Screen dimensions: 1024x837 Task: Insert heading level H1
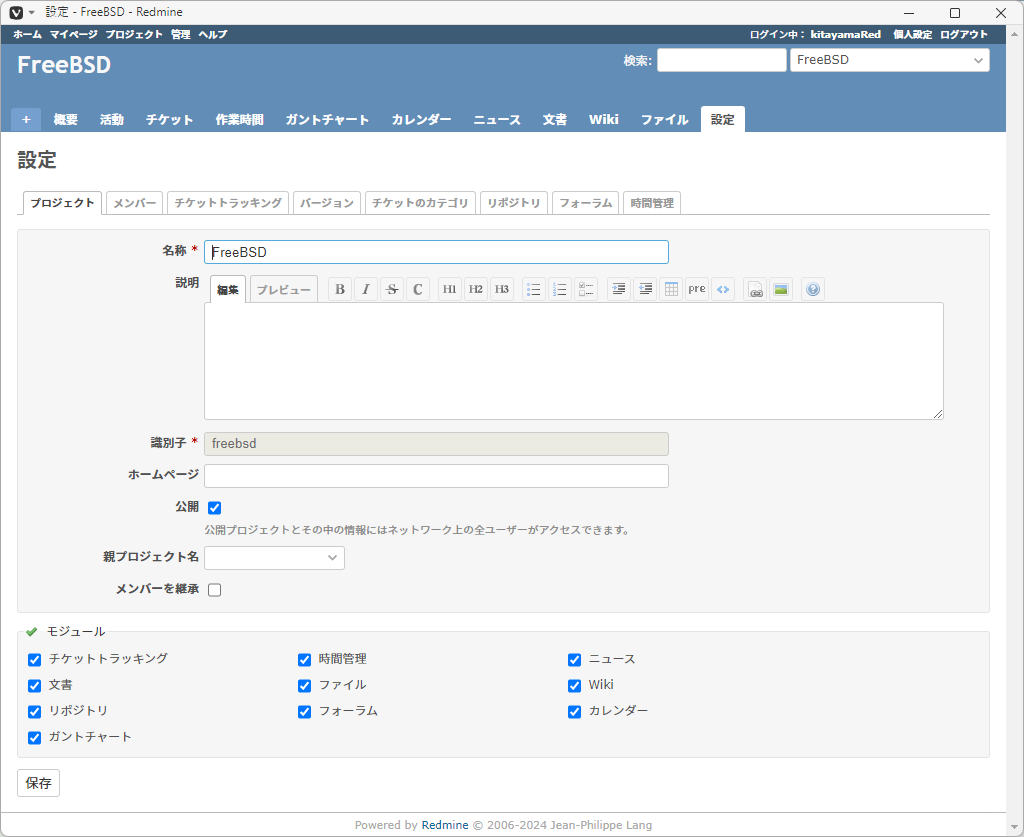tap(449, 289)
